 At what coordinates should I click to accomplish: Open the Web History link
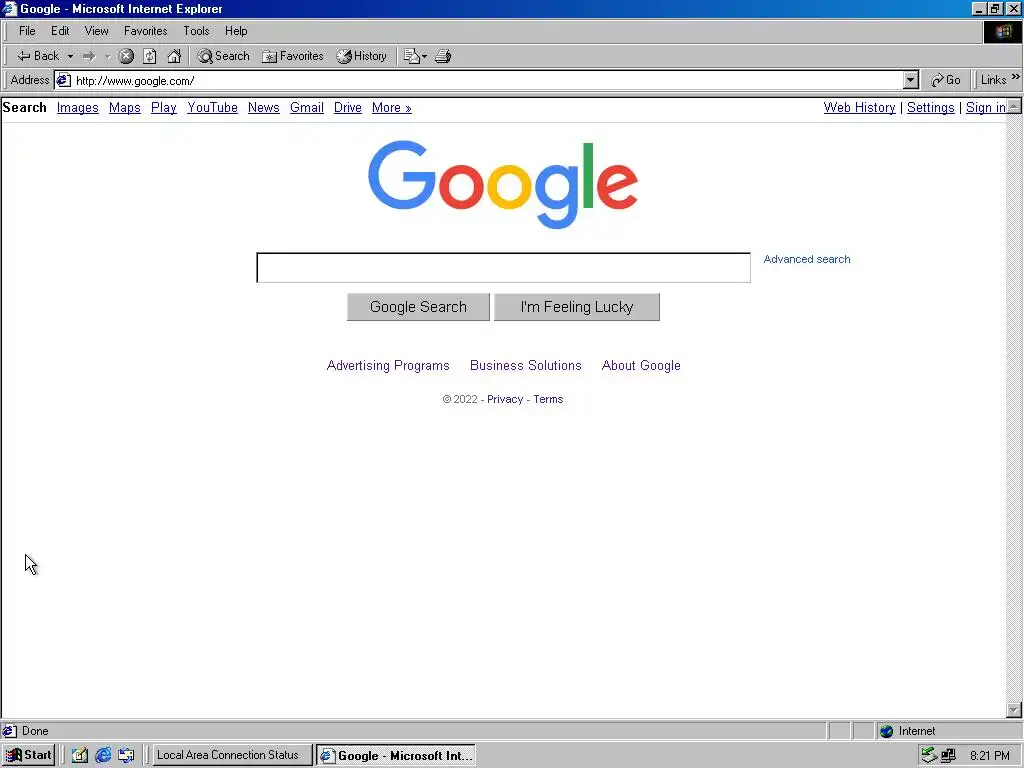(x=859, y=108)
